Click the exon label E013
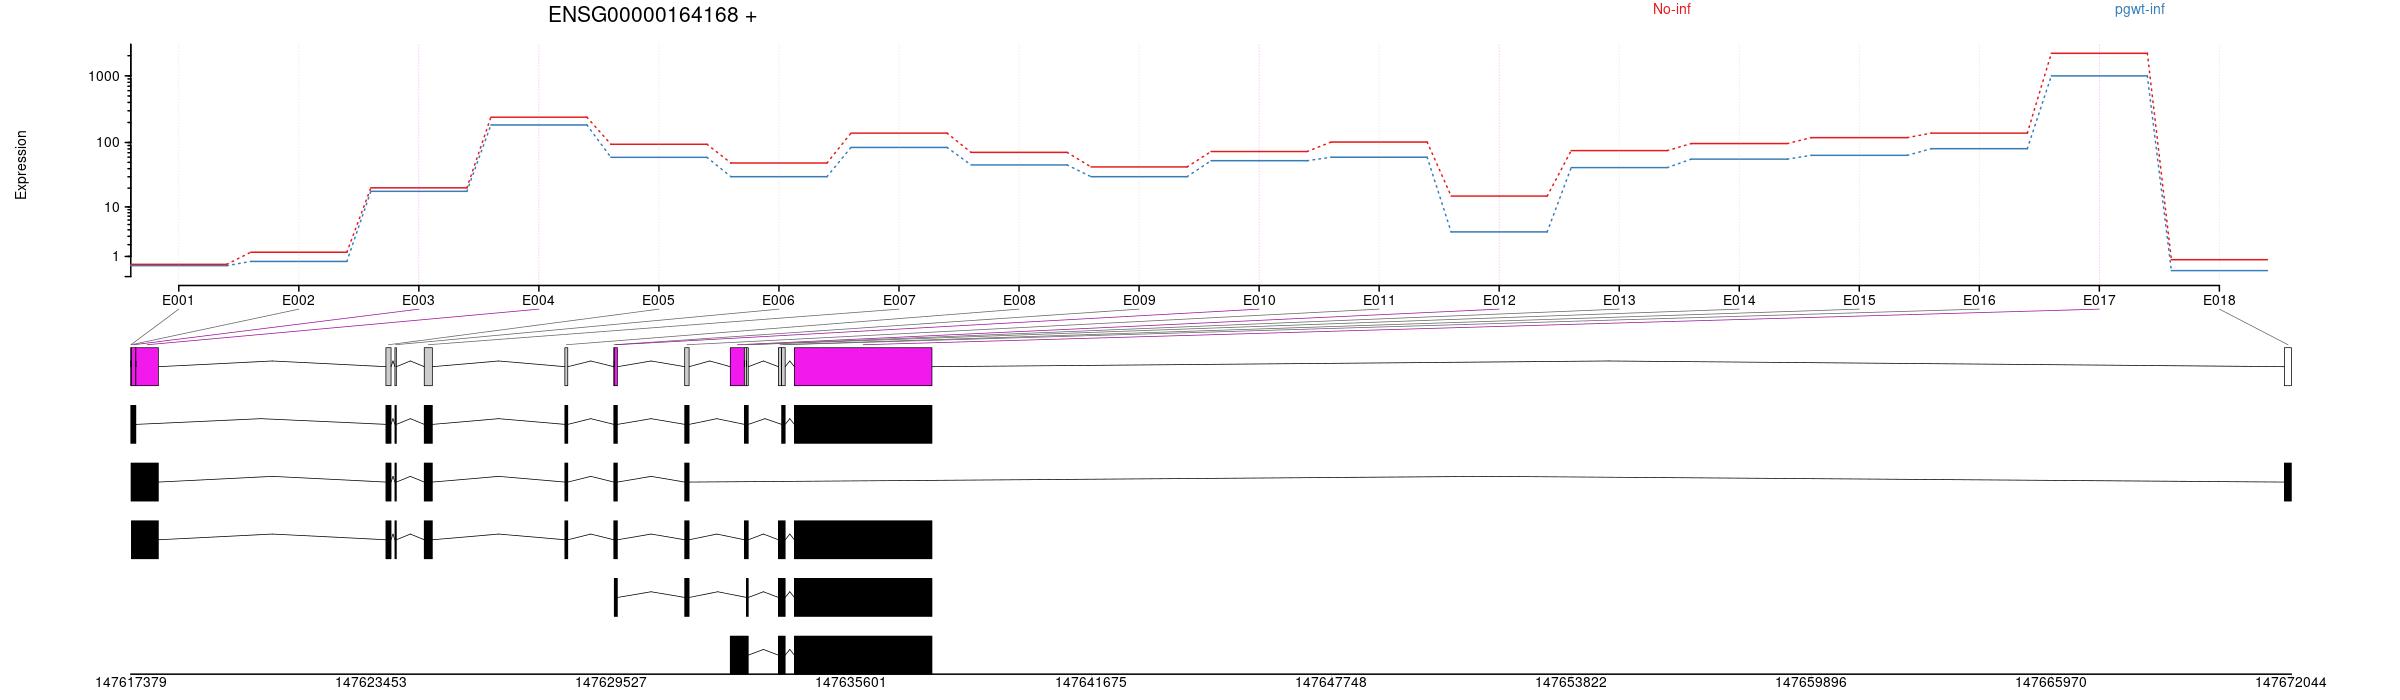 (x=1619, y=300)
